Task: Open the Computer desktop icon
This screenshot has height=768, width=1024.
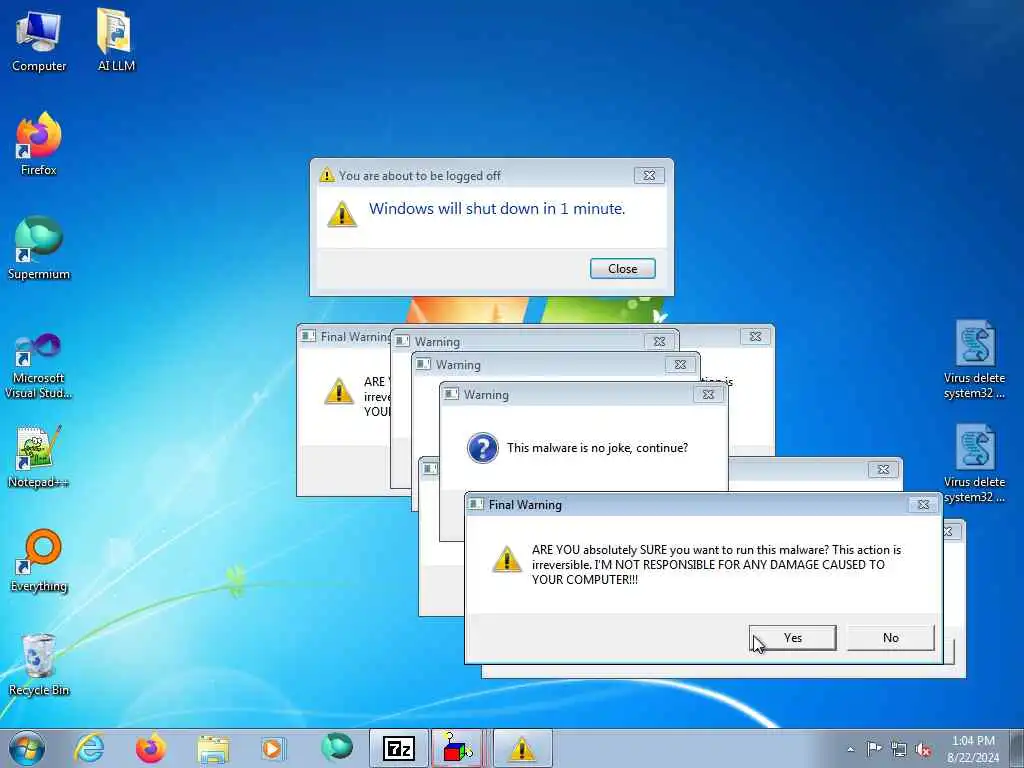Action: pyautogui.click(x=39, y=40)
